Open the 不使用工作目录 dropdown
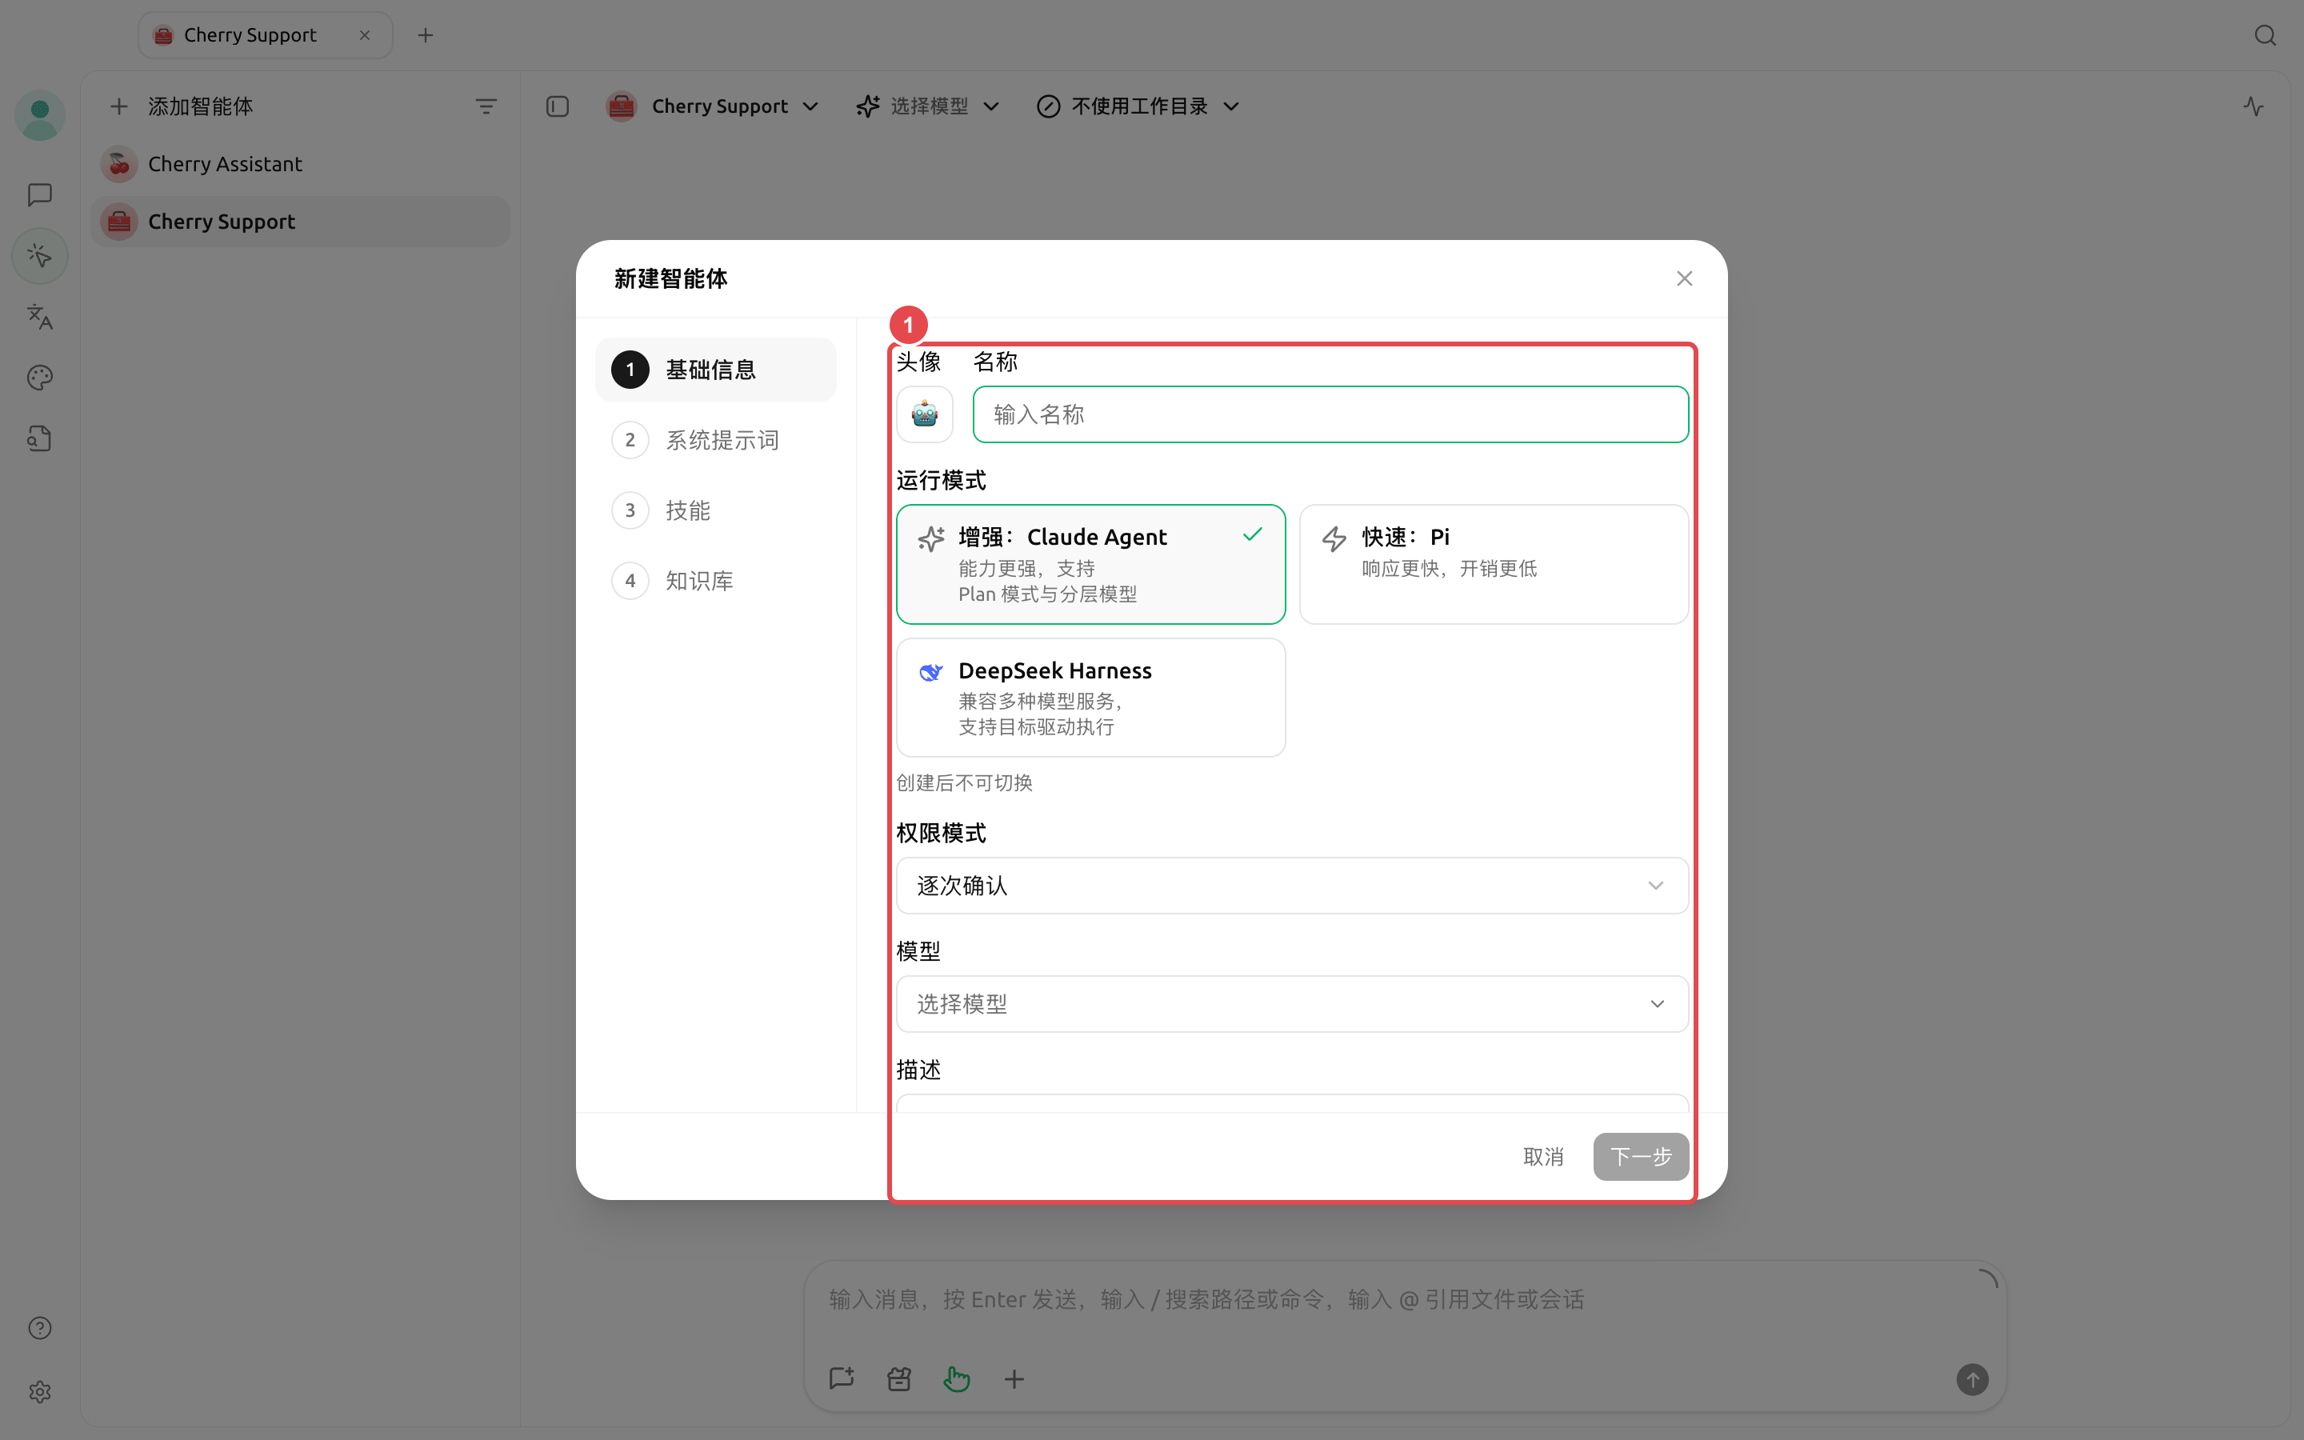The height and width of the screenshot is (1440, 2304). [x=1138, y=106]
